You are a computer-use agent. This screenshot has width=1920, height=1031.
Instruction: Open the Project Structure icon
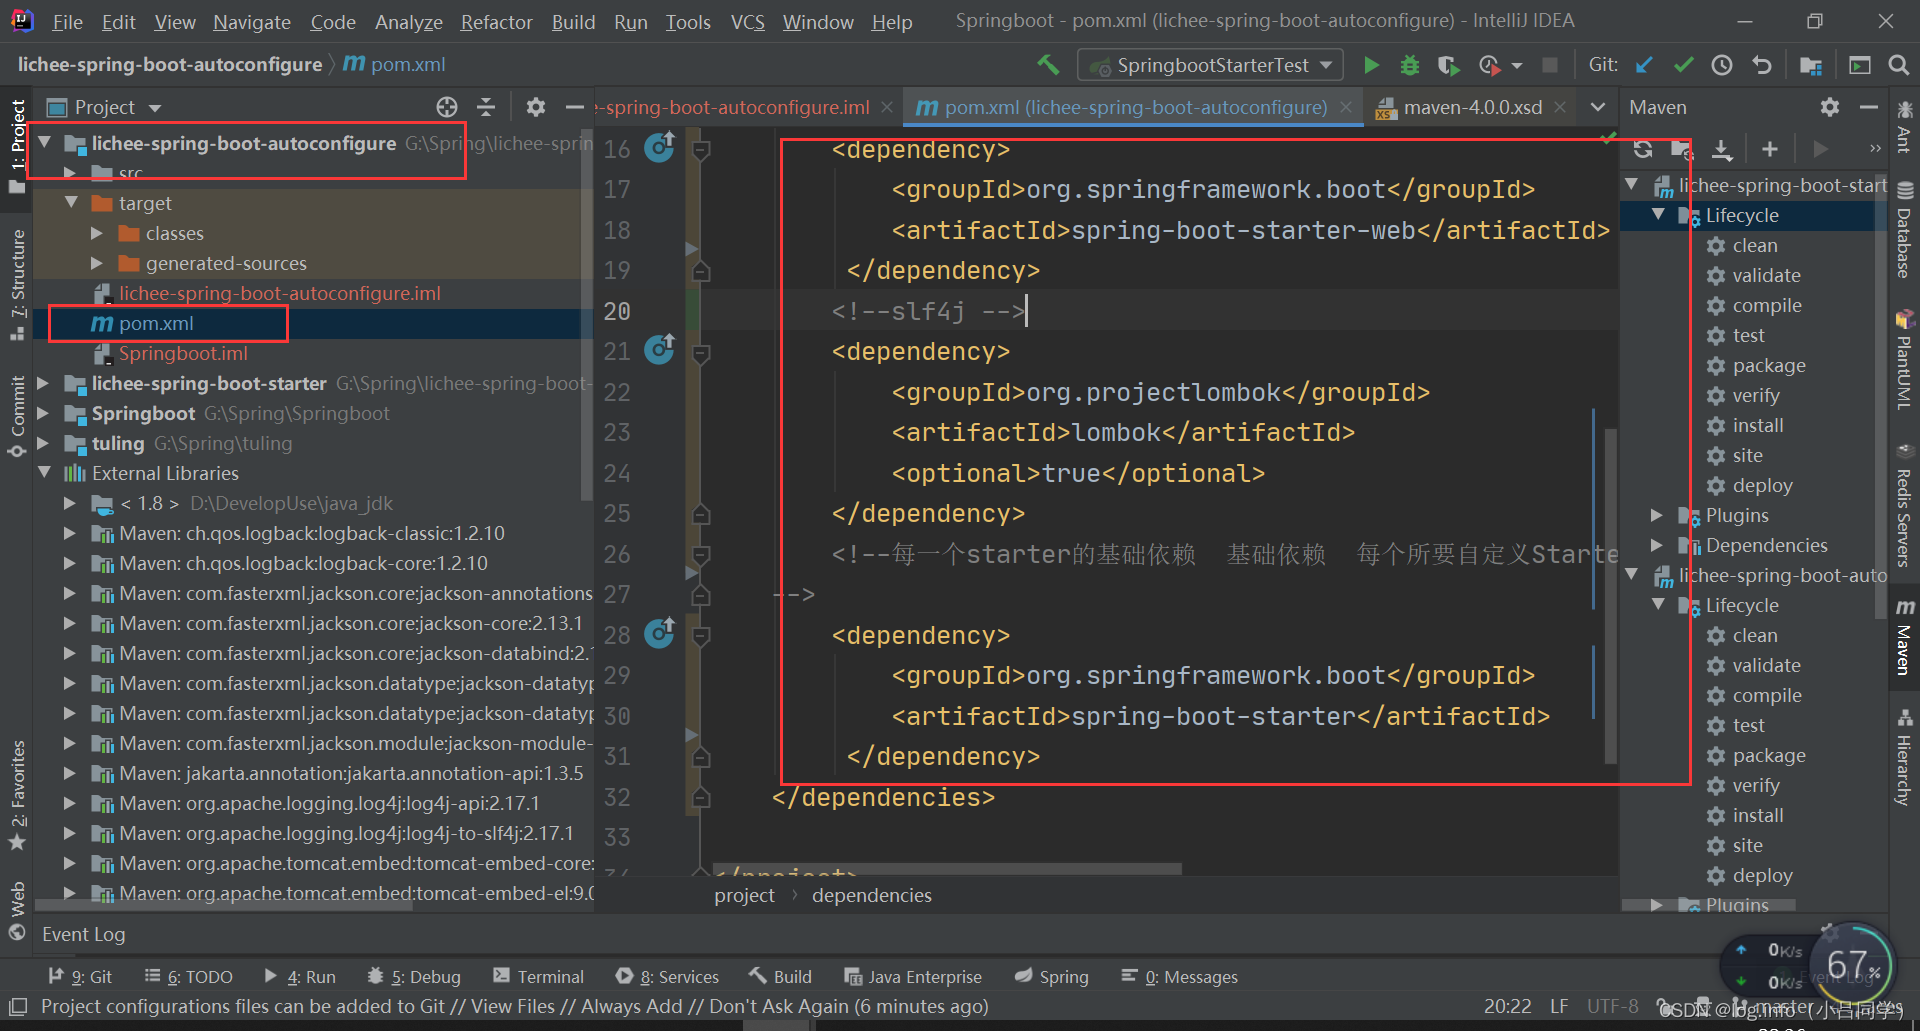[1811, 65]
